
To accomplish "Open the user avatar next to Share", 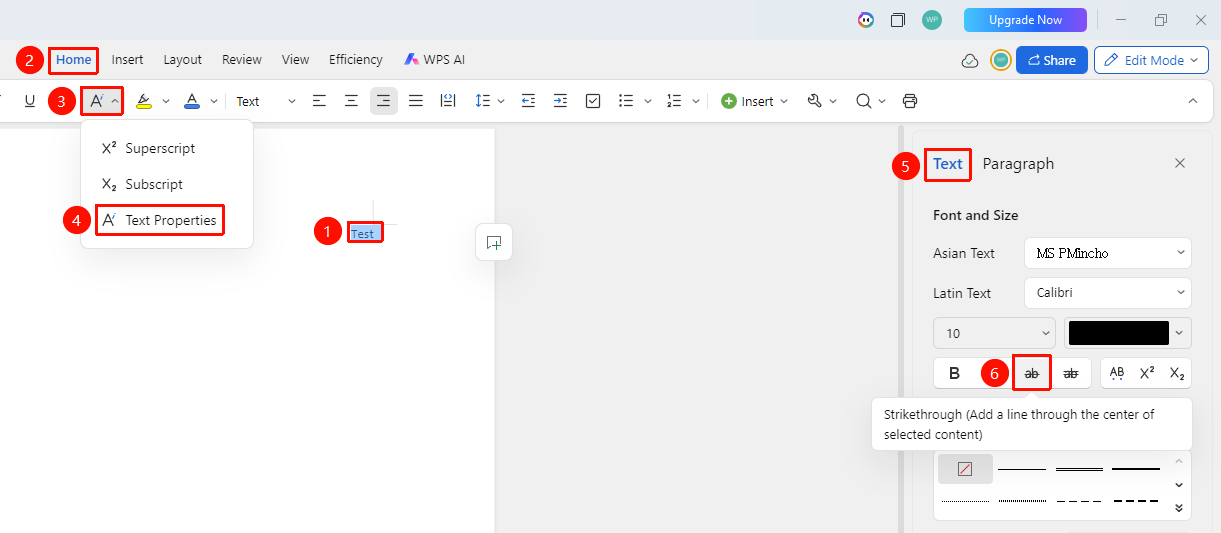I will click(x=1001, y=60).
